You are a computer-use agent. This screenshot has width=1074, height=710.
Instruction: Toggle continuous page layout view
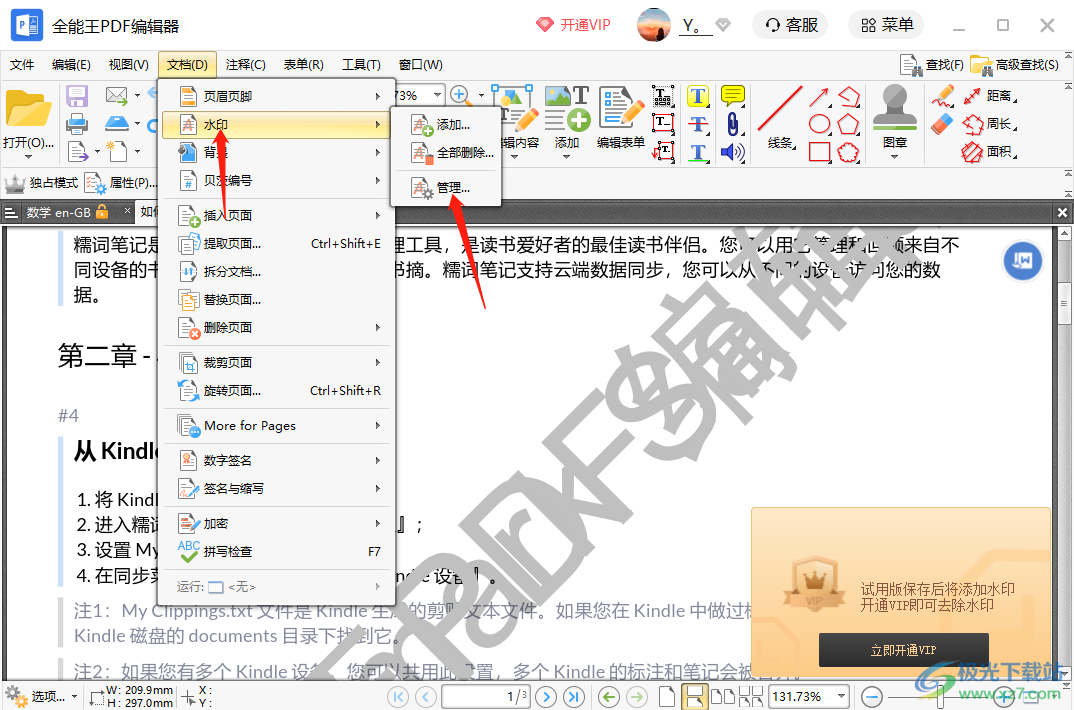(x=694, y=697)
